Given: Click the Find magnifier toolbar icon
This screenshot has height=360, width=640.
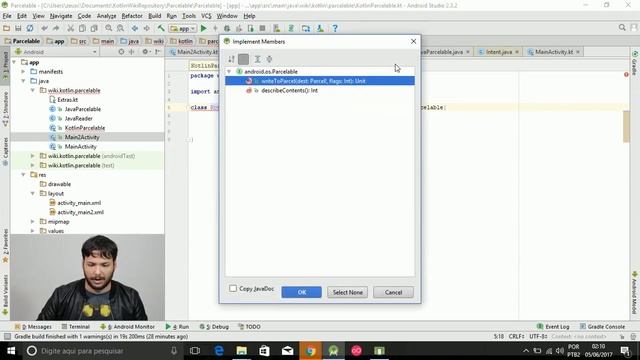Looking at the screenshot, I should click(109, 28).
